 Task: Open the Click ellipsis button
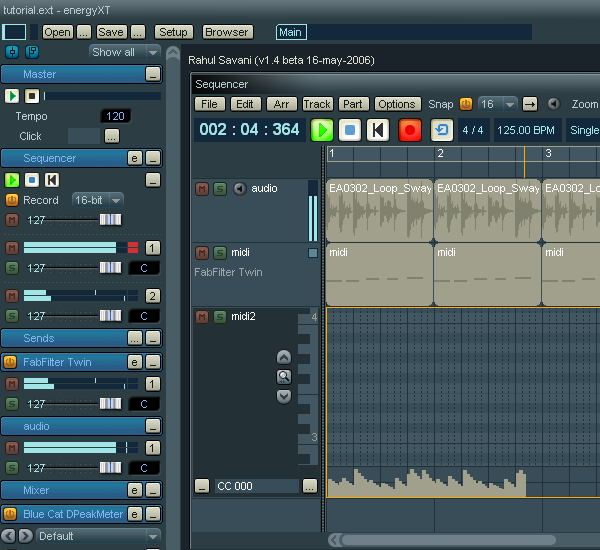112,136
